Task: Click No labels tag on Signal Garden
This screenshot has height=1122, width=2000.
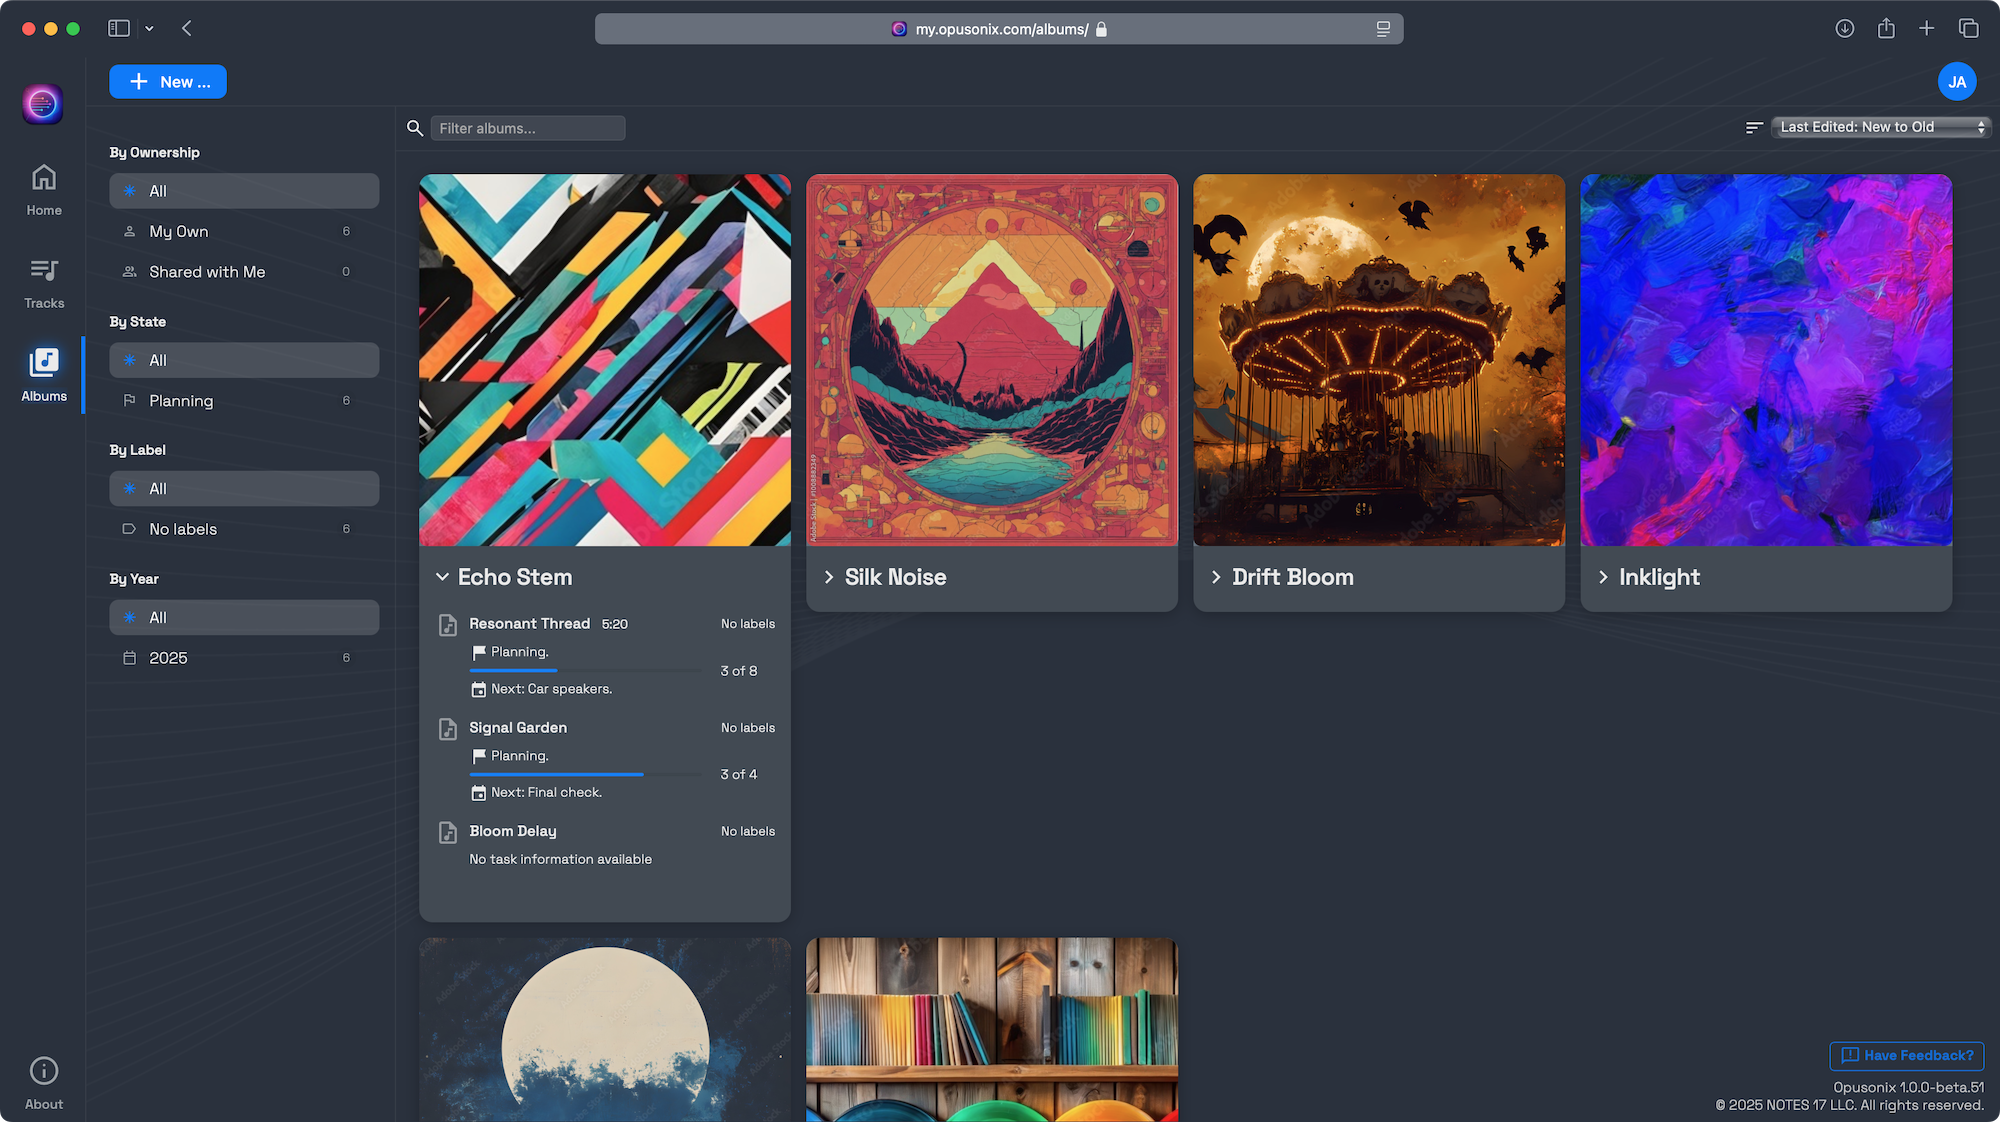Action: point(748,728)
